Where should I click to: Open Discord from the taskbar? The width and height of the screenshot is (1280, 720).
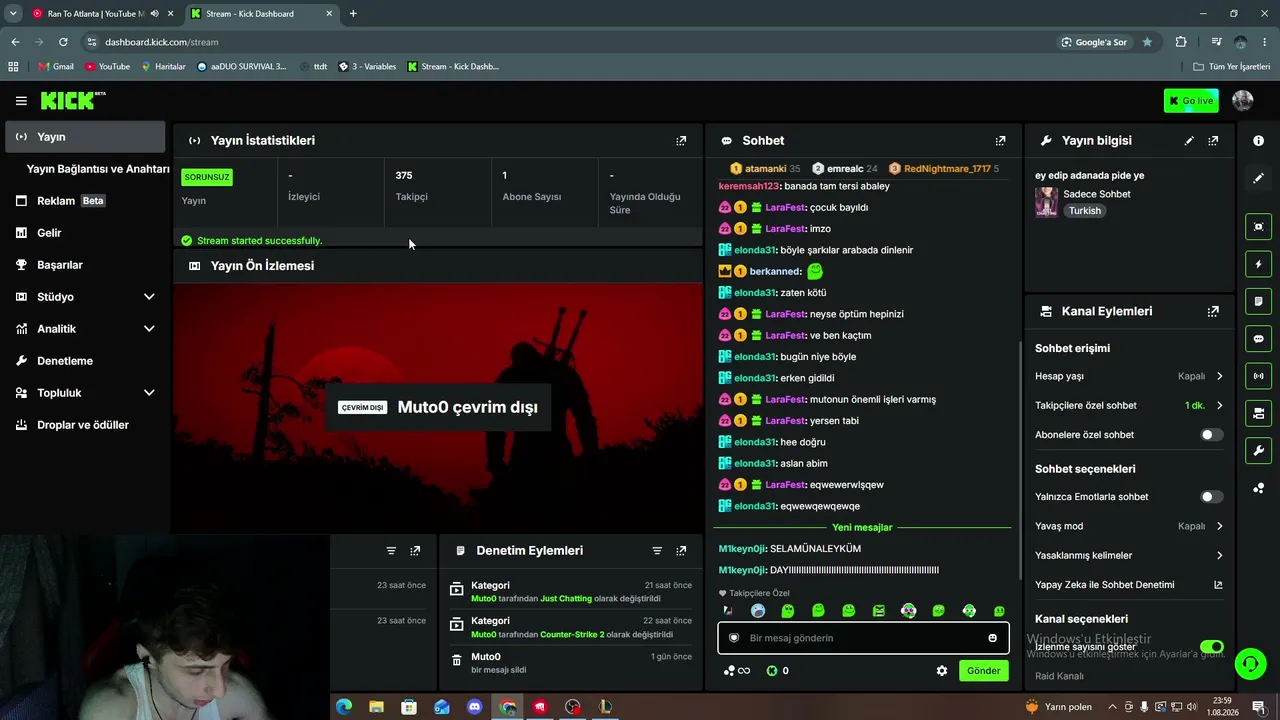click(475, 707)
